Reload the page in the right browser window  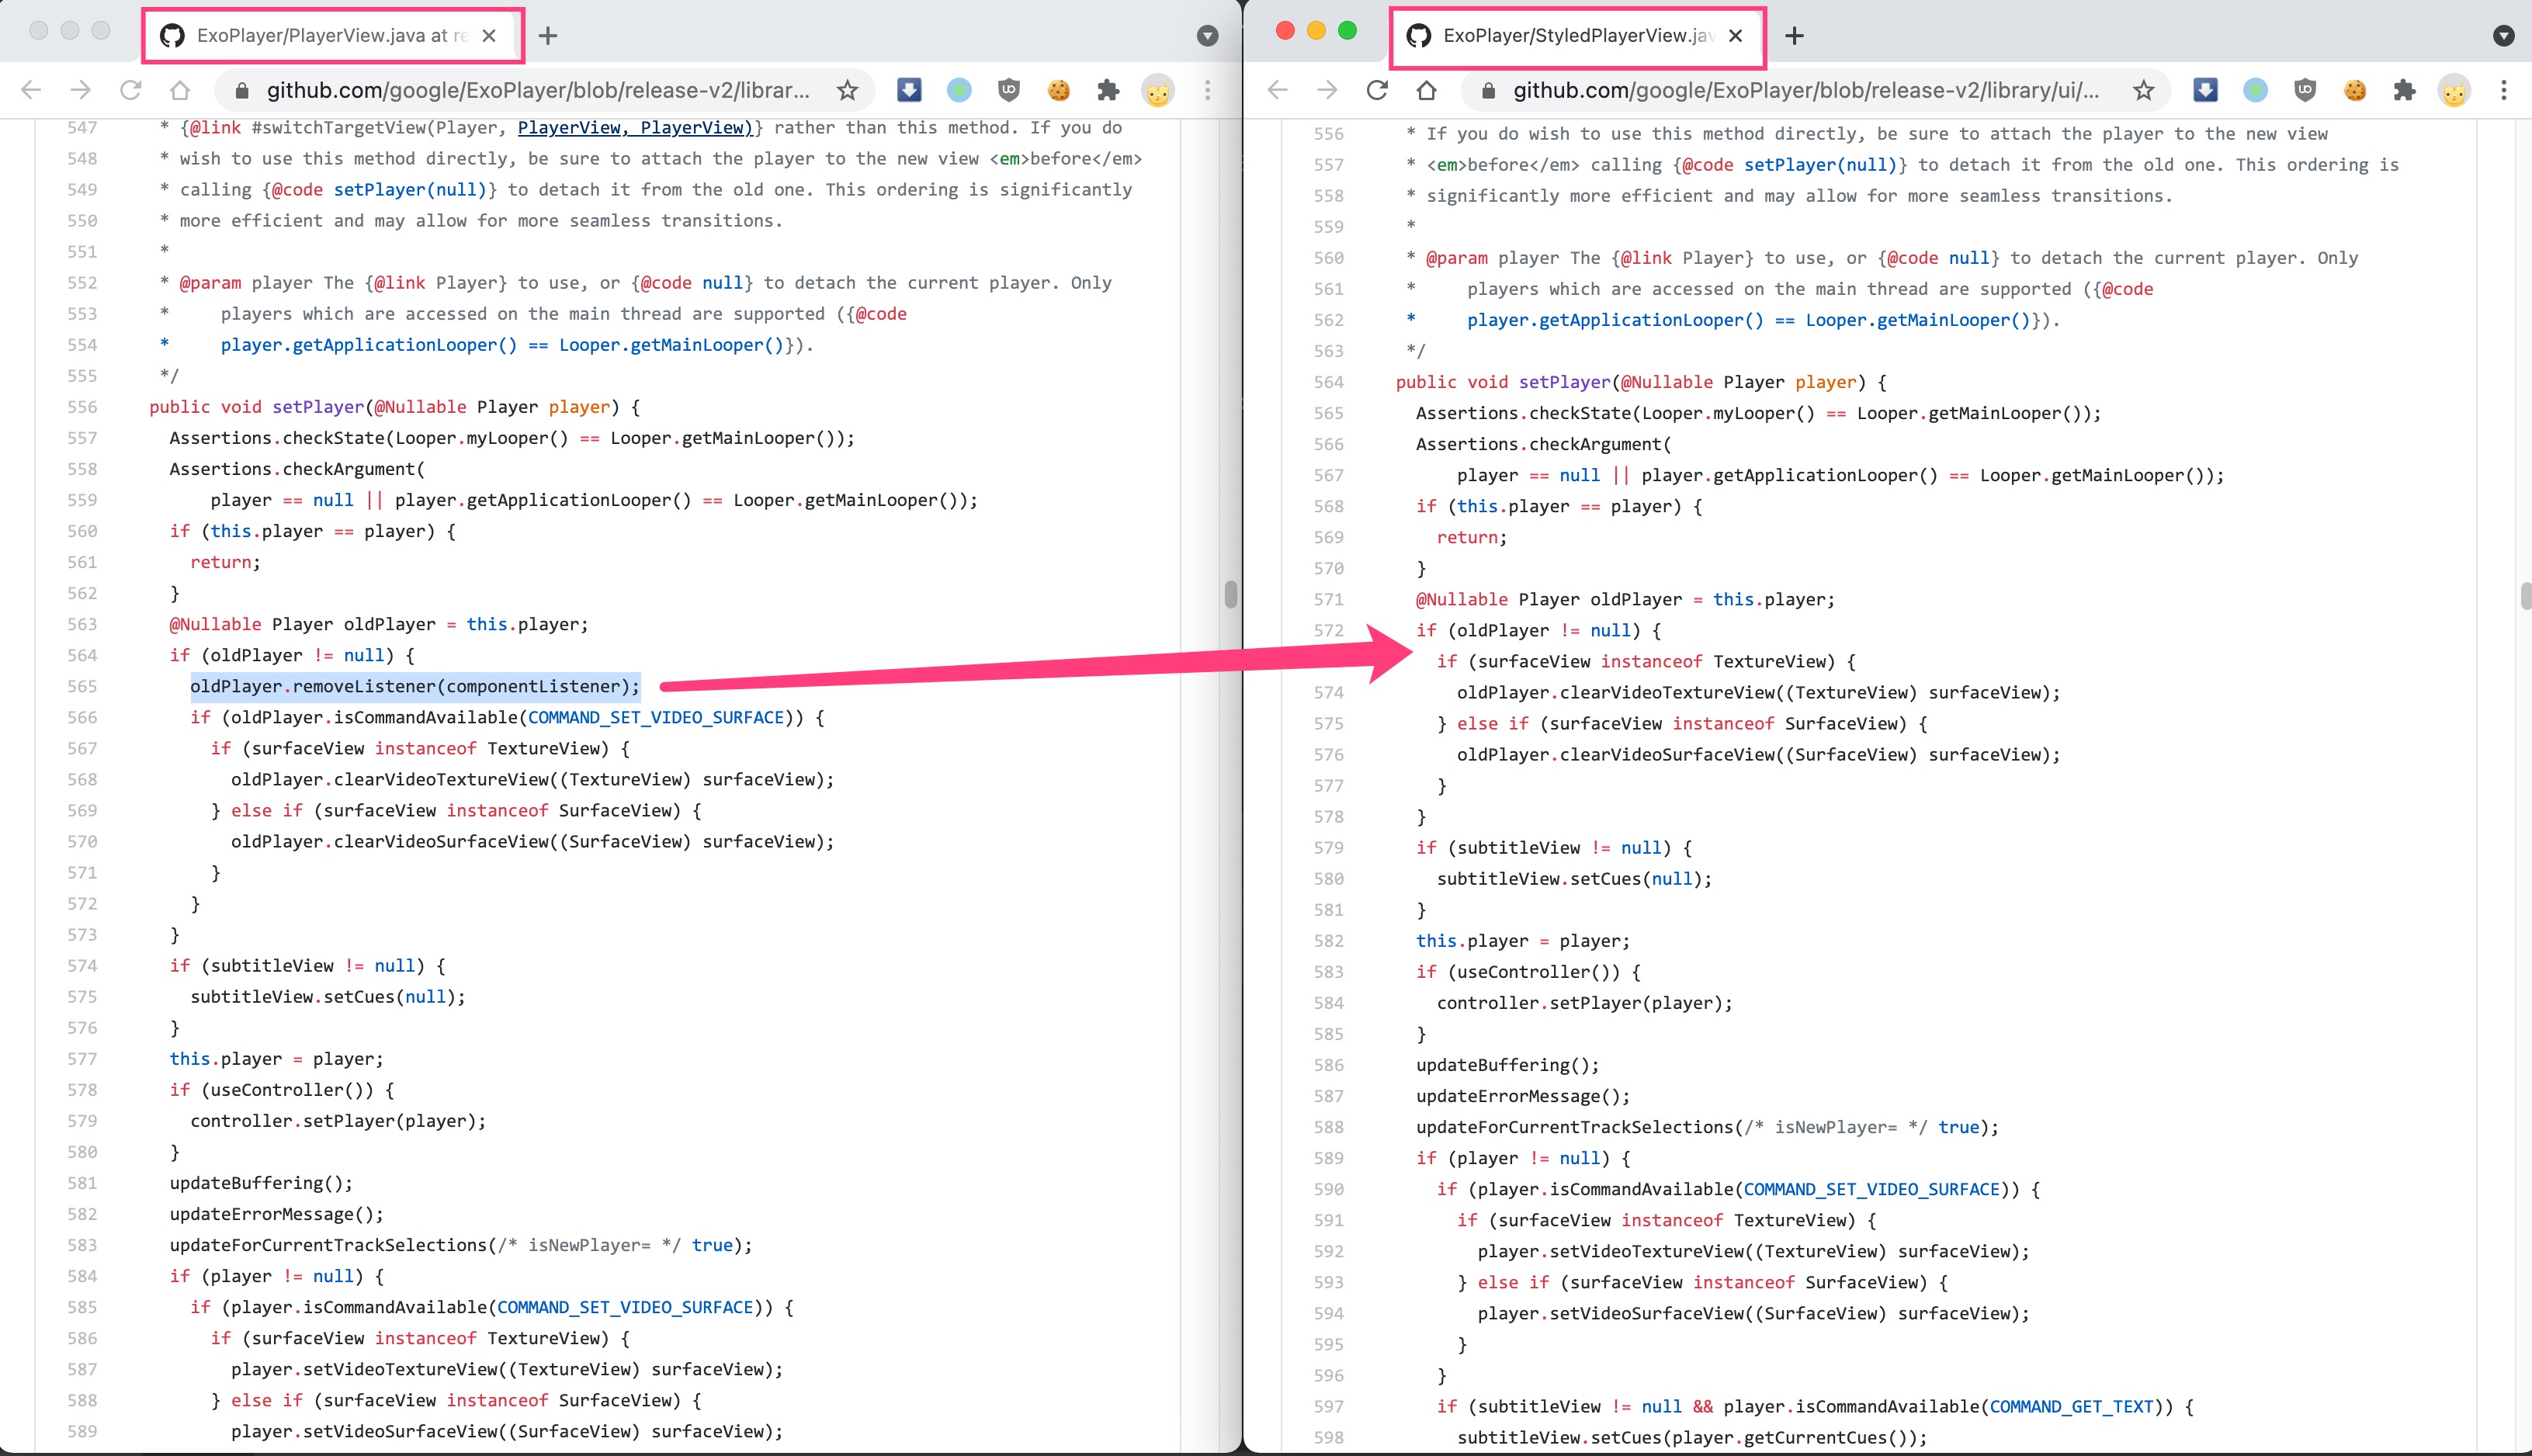coord(1377,90)
